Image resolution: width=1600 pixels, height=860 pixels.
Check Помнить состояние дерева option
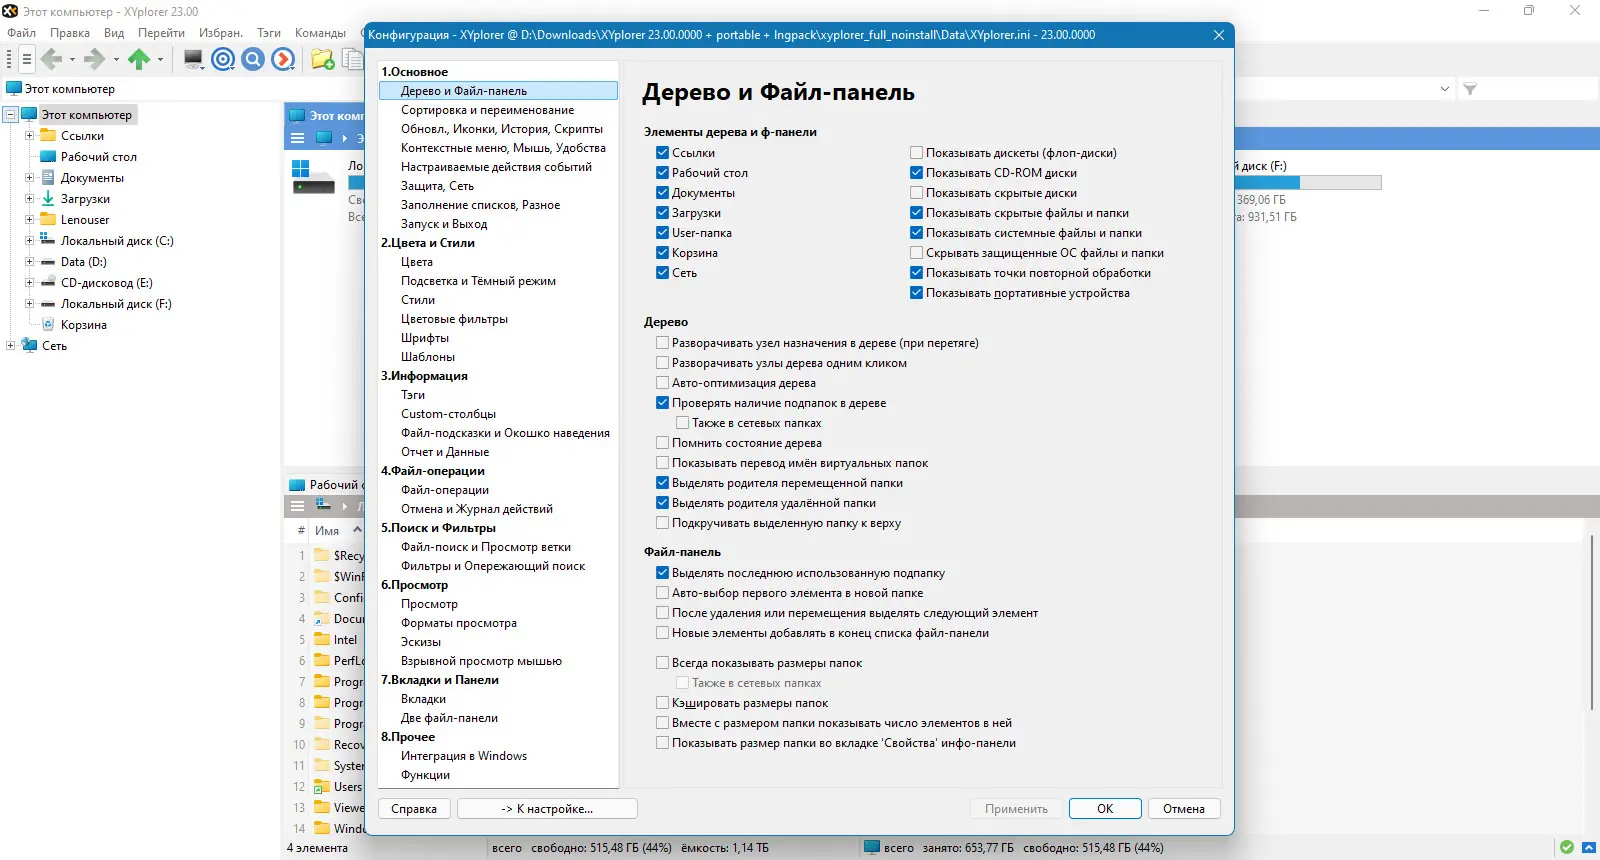coord(662,443)
